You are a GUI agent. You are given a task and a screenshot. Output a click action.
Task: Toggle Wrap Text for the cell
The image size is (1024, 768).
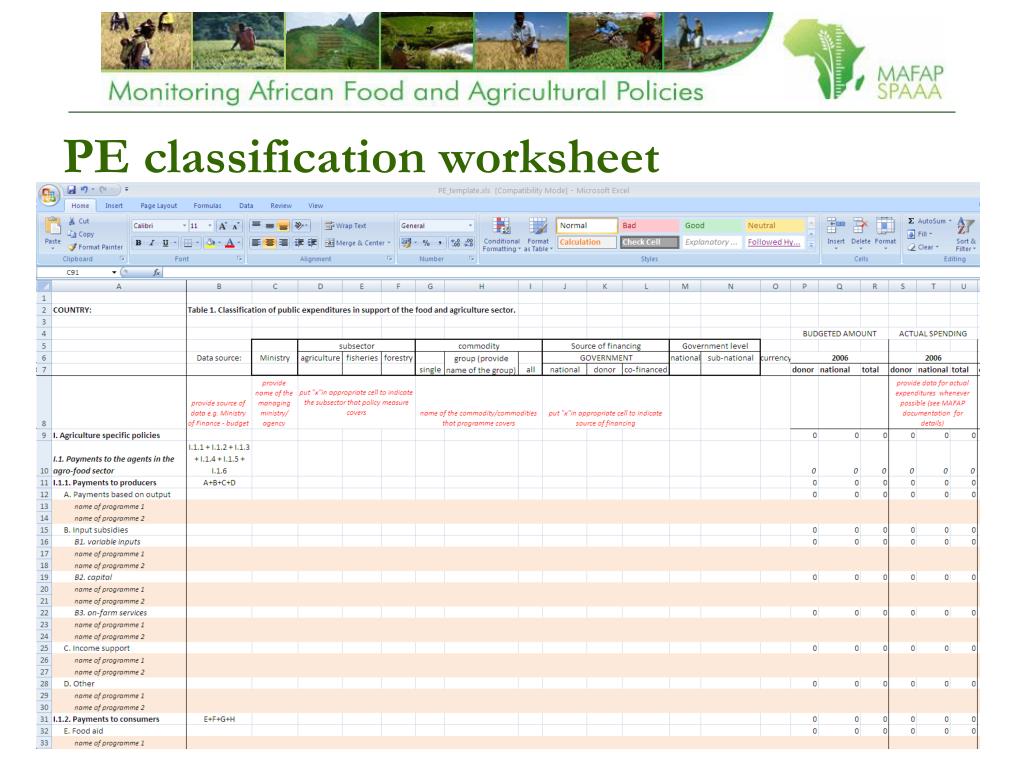[345, 226]
